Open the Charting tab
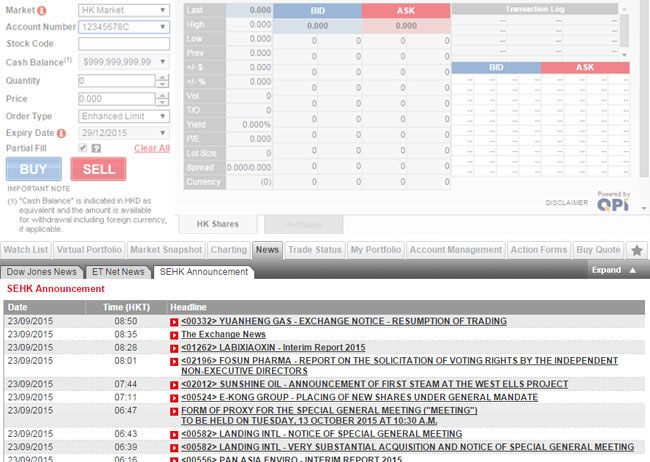This screenshot has height=462, width=650. tap(229, 250)
